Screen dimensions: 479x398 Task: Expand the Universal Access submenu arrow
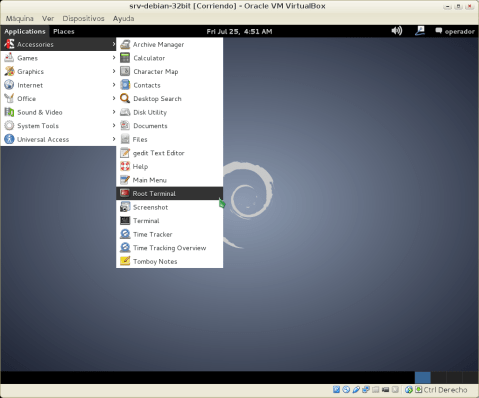coord(114,139)
